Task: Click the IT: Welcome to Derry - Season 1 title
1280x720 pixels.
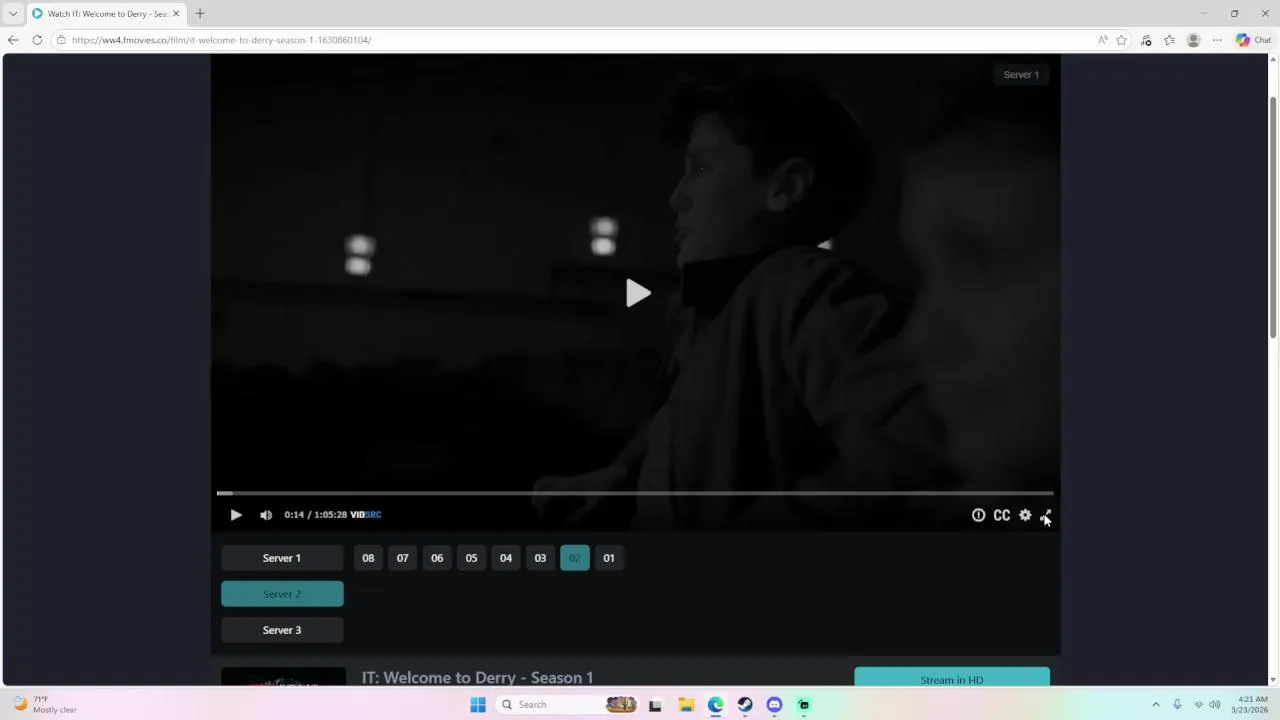Action: click(477, 678)
